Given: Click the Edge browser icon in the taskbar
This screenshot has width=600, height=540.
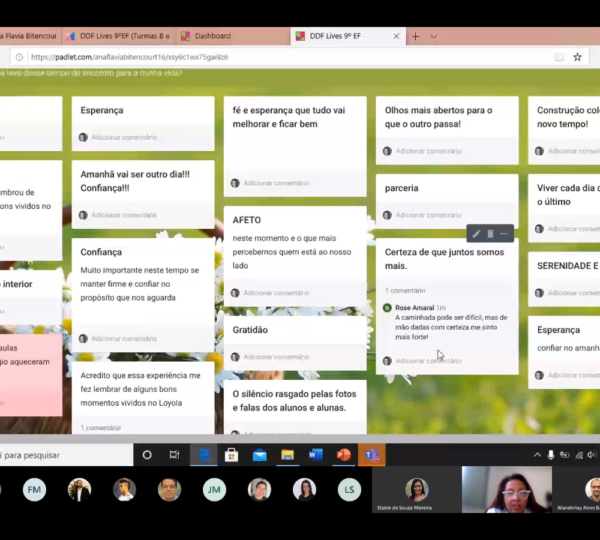Looking at the screenshot, I should tap(204, 455).
